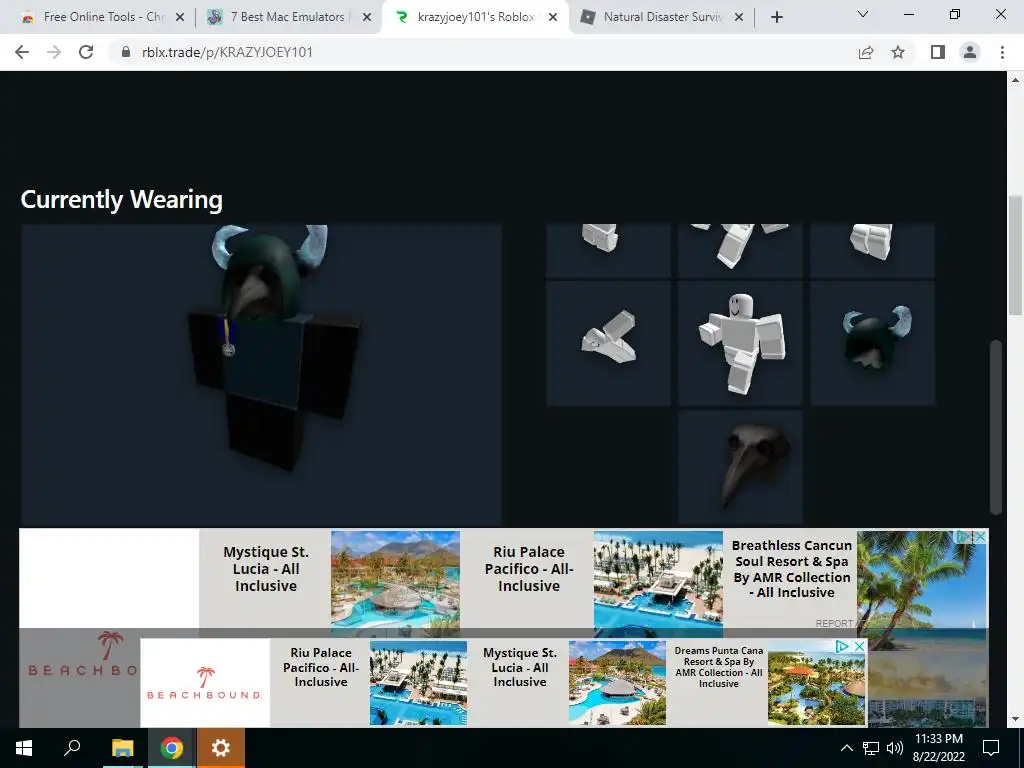1024x768 pixels.
Task: Open Breathless Cancun Soul Resort ad
Action: point(856,579)
